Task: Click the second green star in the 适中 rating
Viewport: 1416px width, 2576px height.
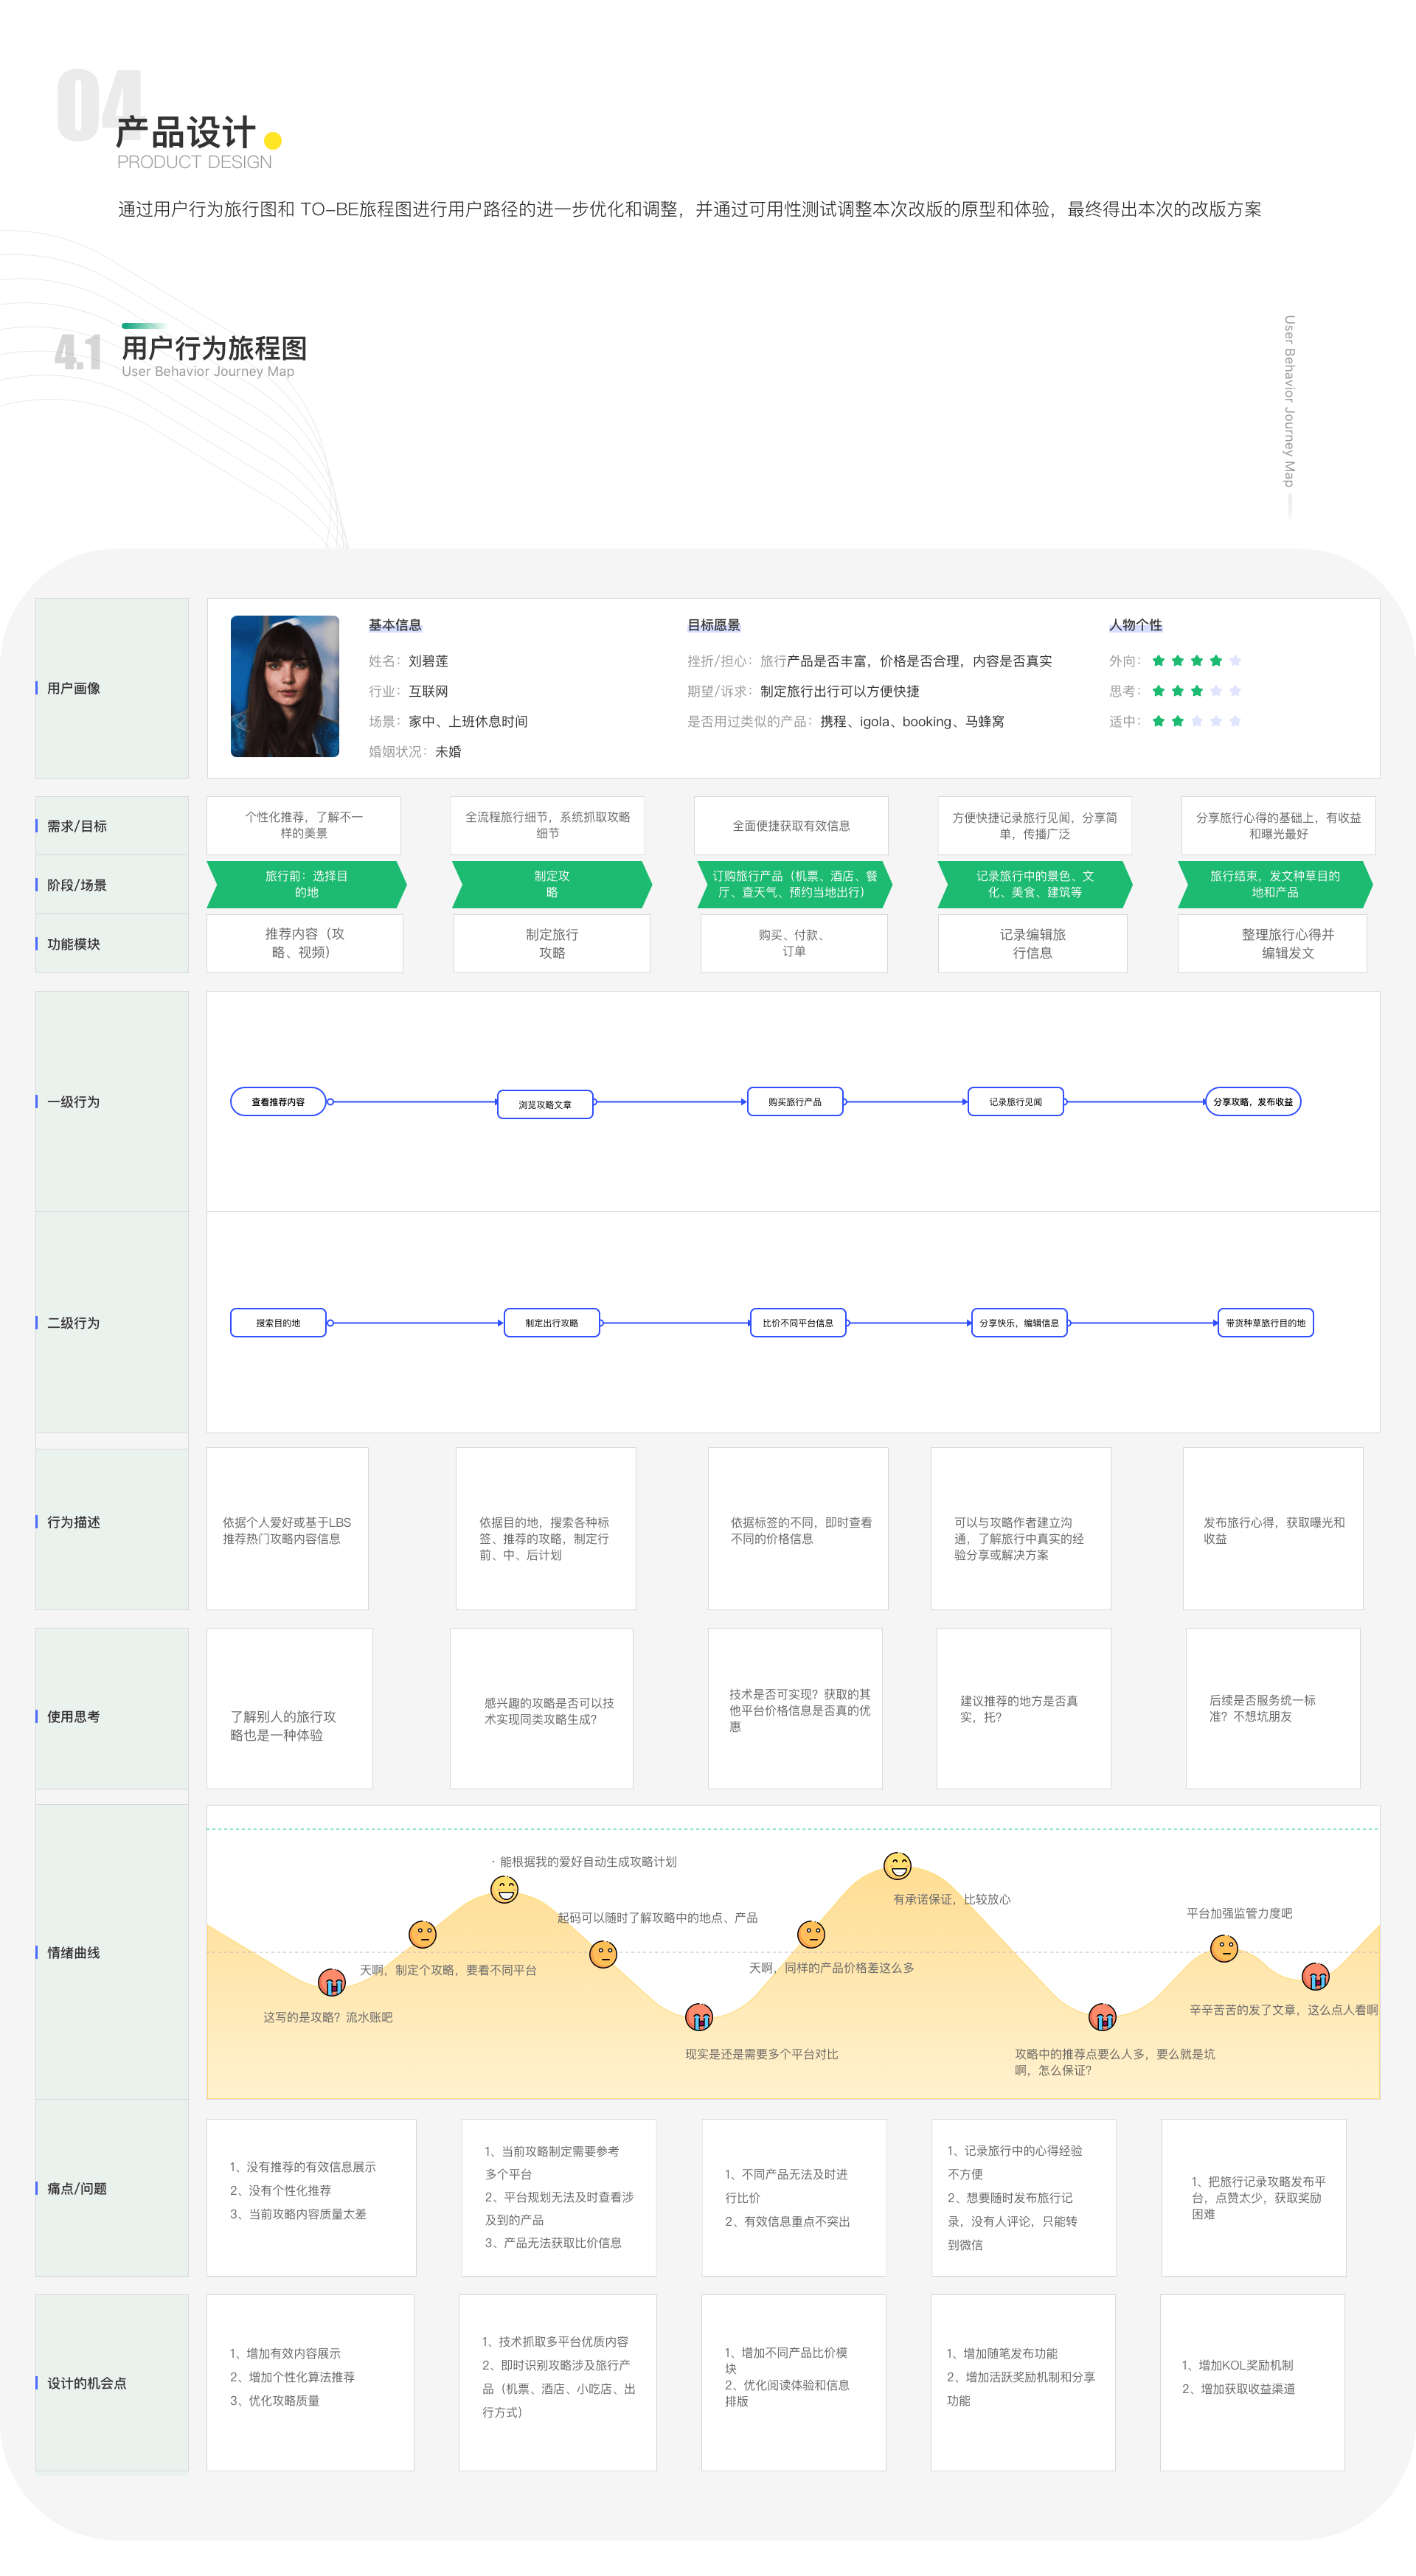Action: (1178, 721)
